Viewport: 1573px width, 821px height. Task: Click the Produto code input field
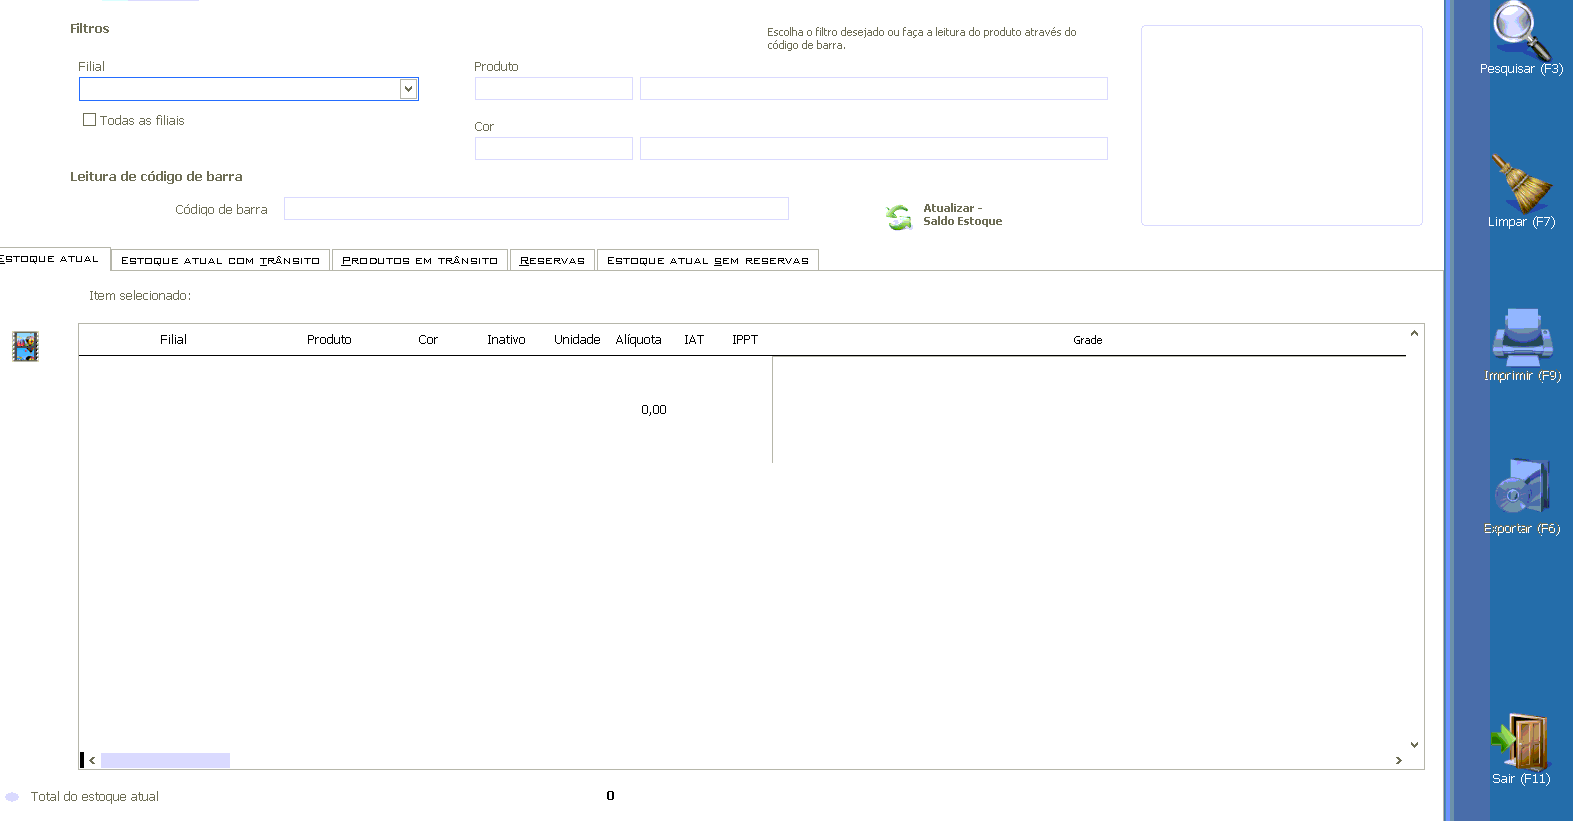click(x=553, y=89)
